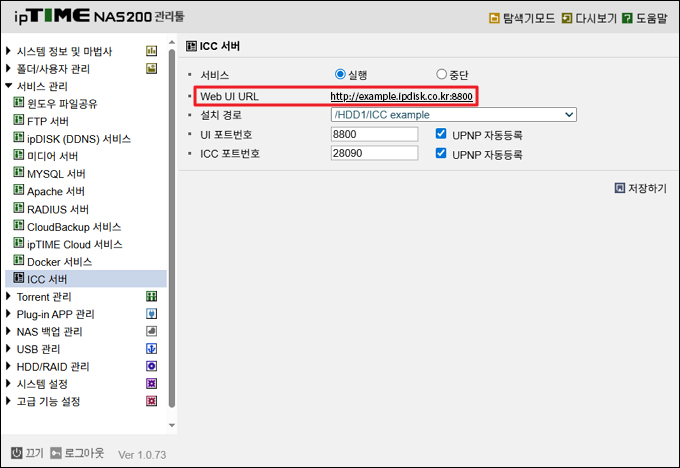680x468 pixels.
Task: Toggle UPNP 자동등록 for ICC 포트번호
Action: pyautogui.click(x=441, y=154)
